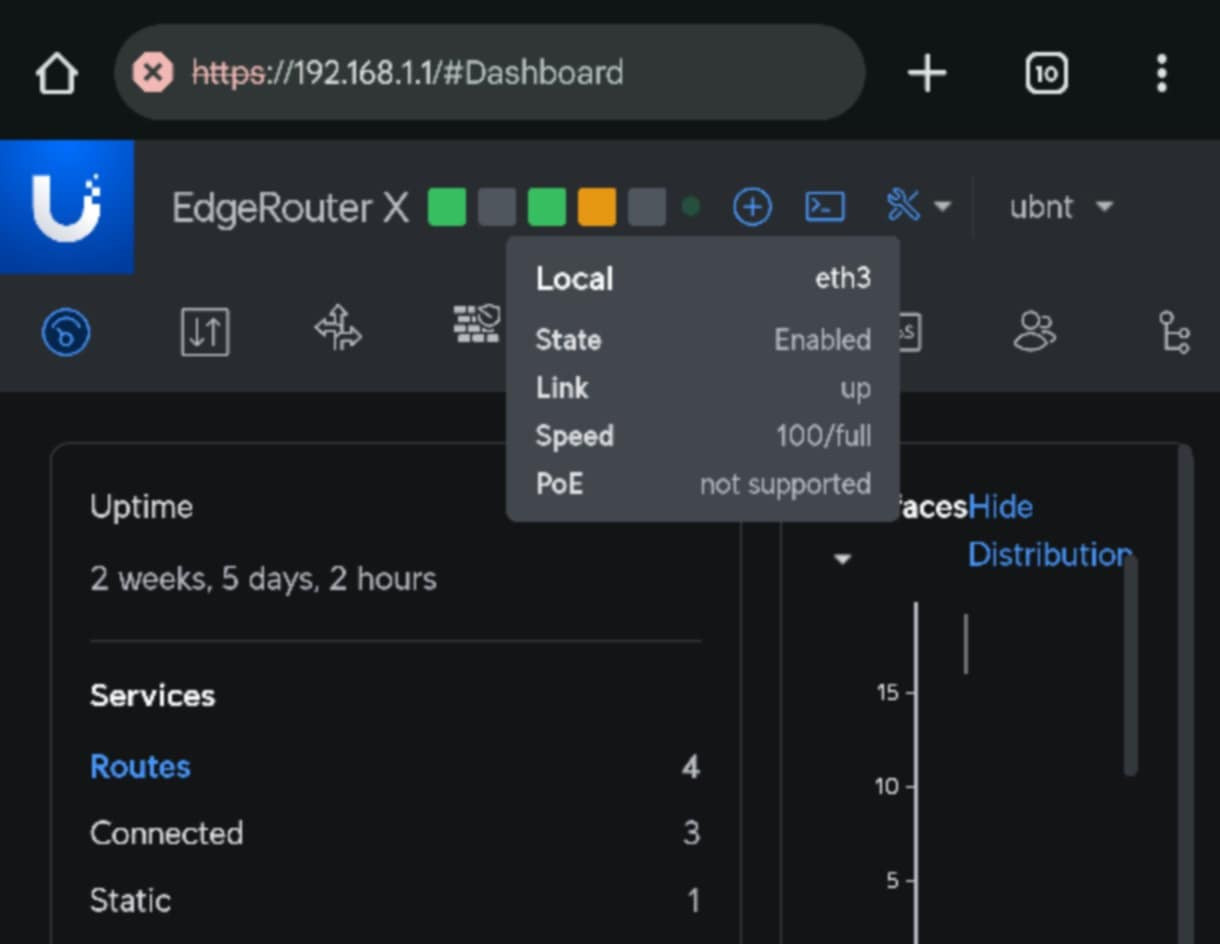Click the Hide link
The image size is (1220, 944).
click(x=1000, y=507)
